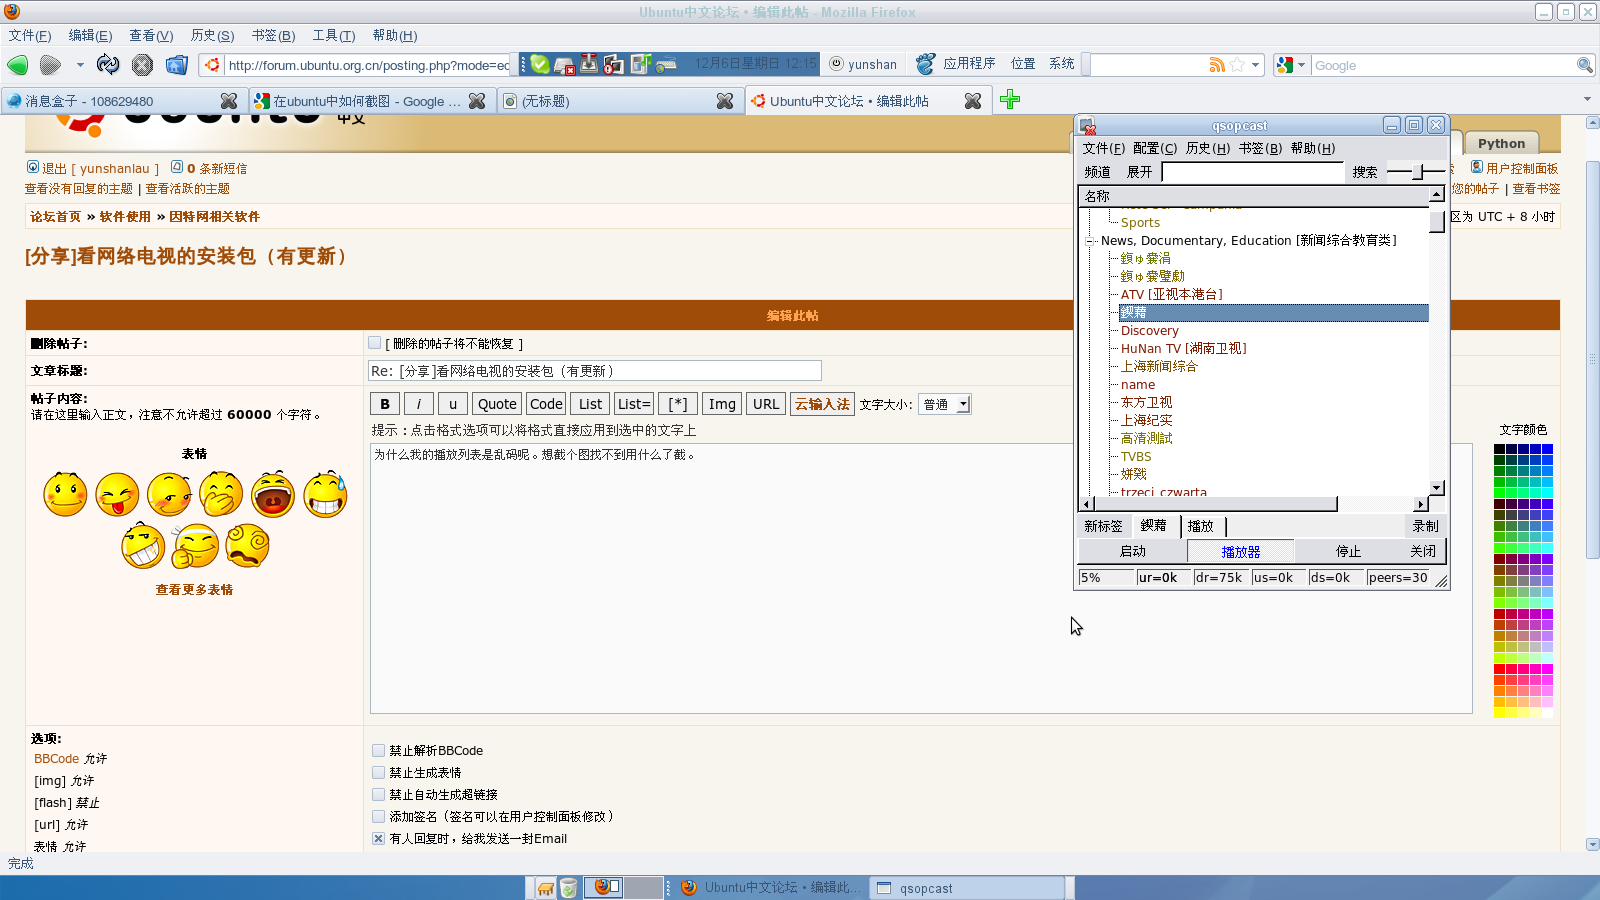Click the 用户控制面板 link
This screenshot has width=1600, height=900.
point(1521,168)
